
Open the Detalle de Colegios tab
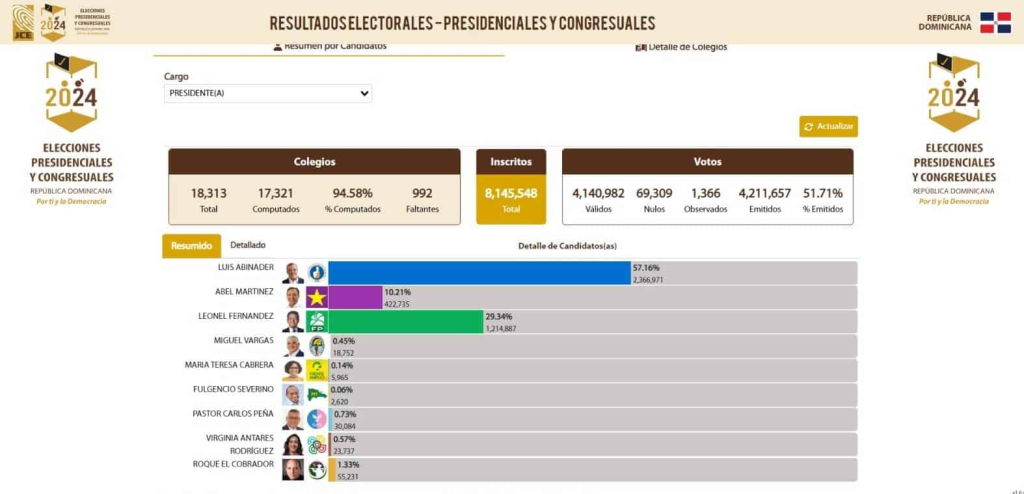coord(681,47)
